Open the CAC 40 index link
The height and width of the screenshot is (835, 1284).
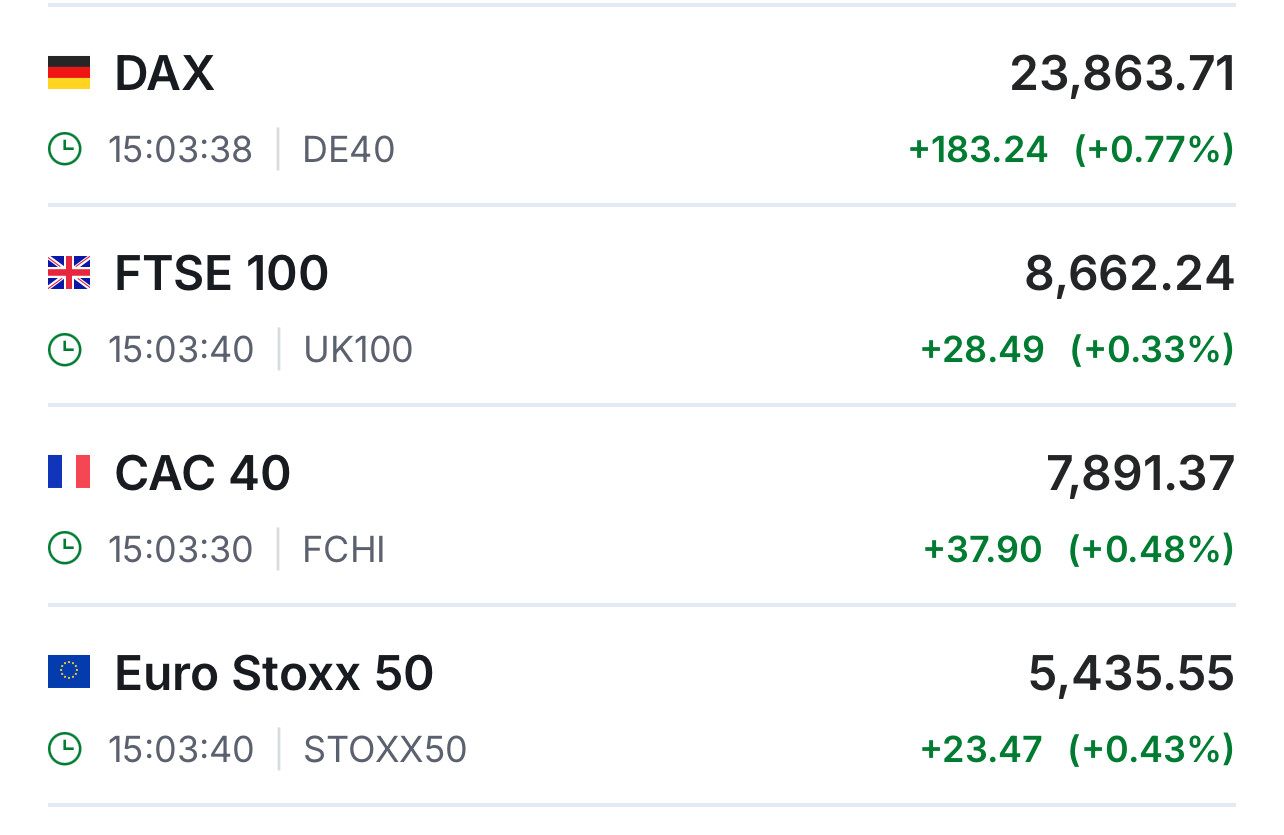[202, 472]
